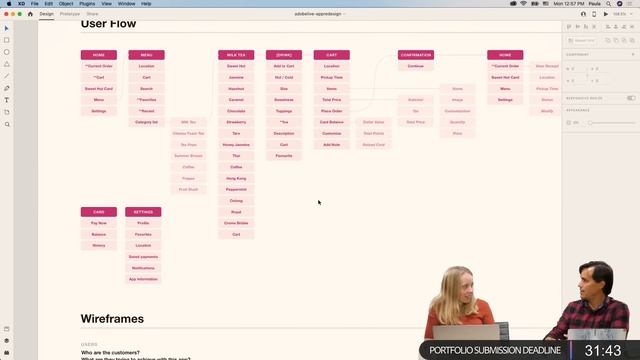Switch to the Prototype tab
The width and height of the screenshot is (640, 360).
(70, 14)
